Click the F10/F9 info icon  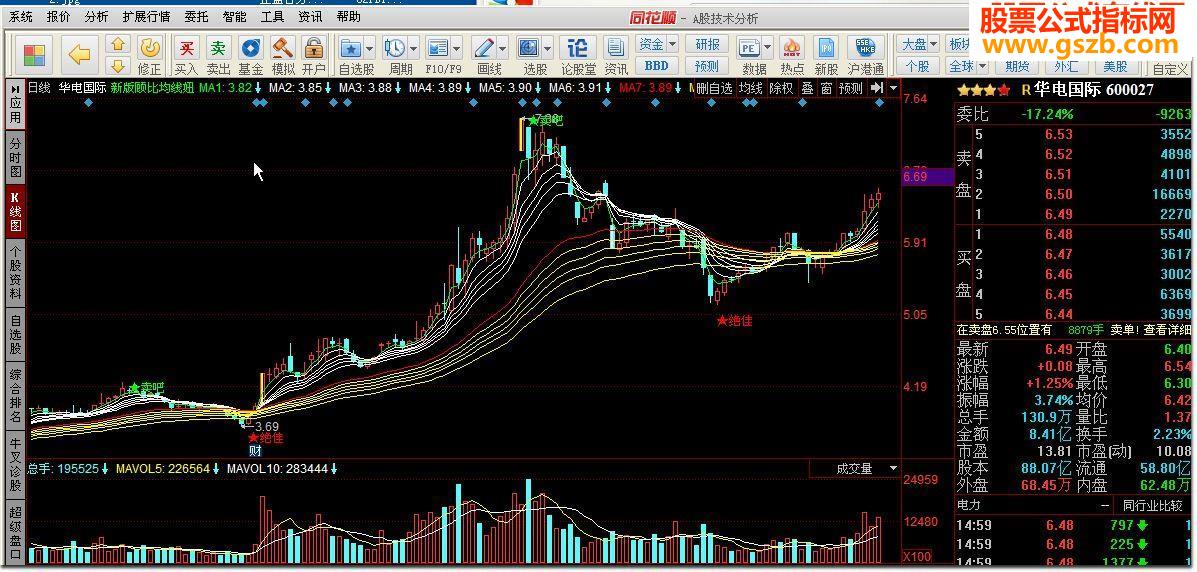438,48
